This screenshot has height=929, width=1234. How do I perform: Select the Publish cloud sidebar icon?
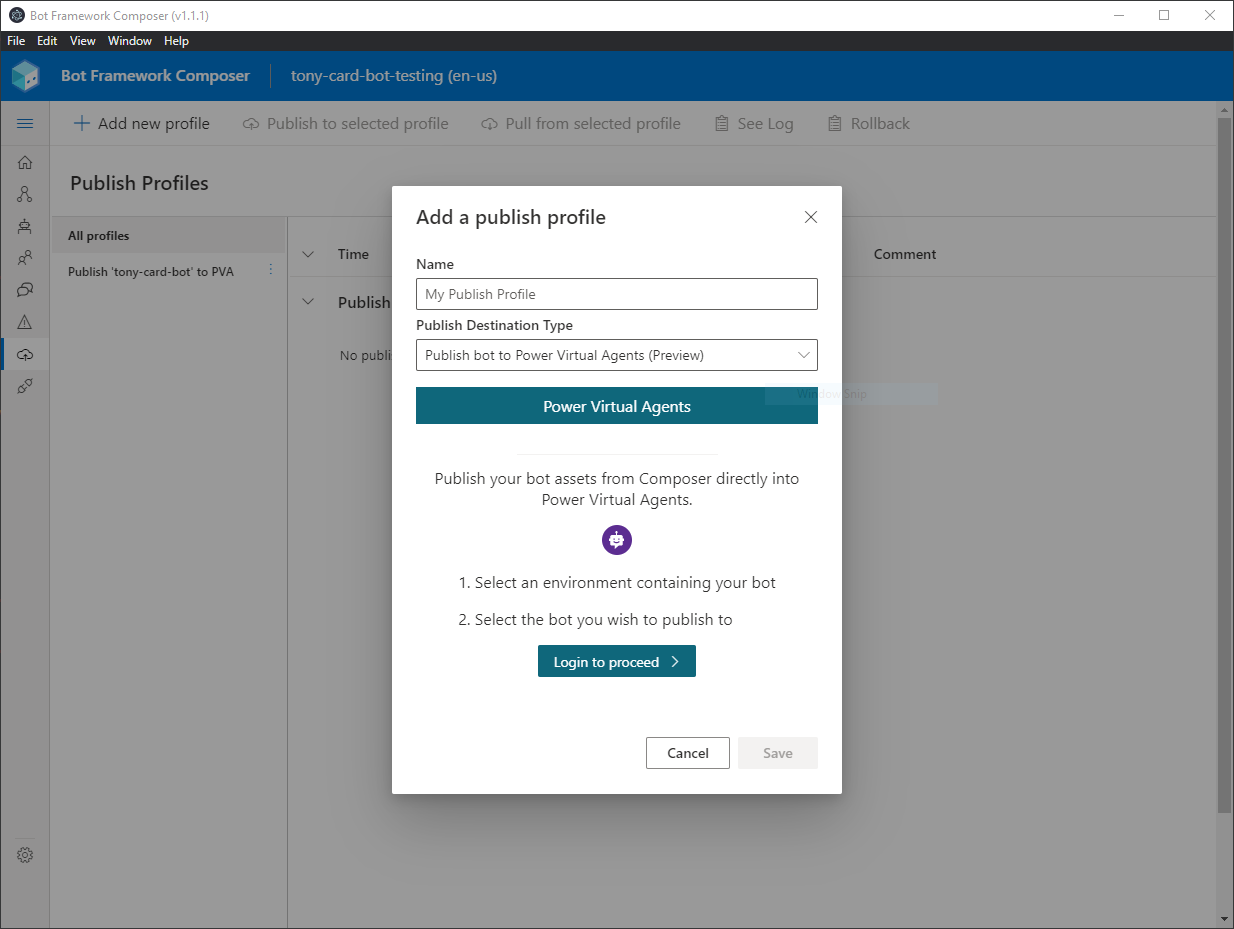25,354
